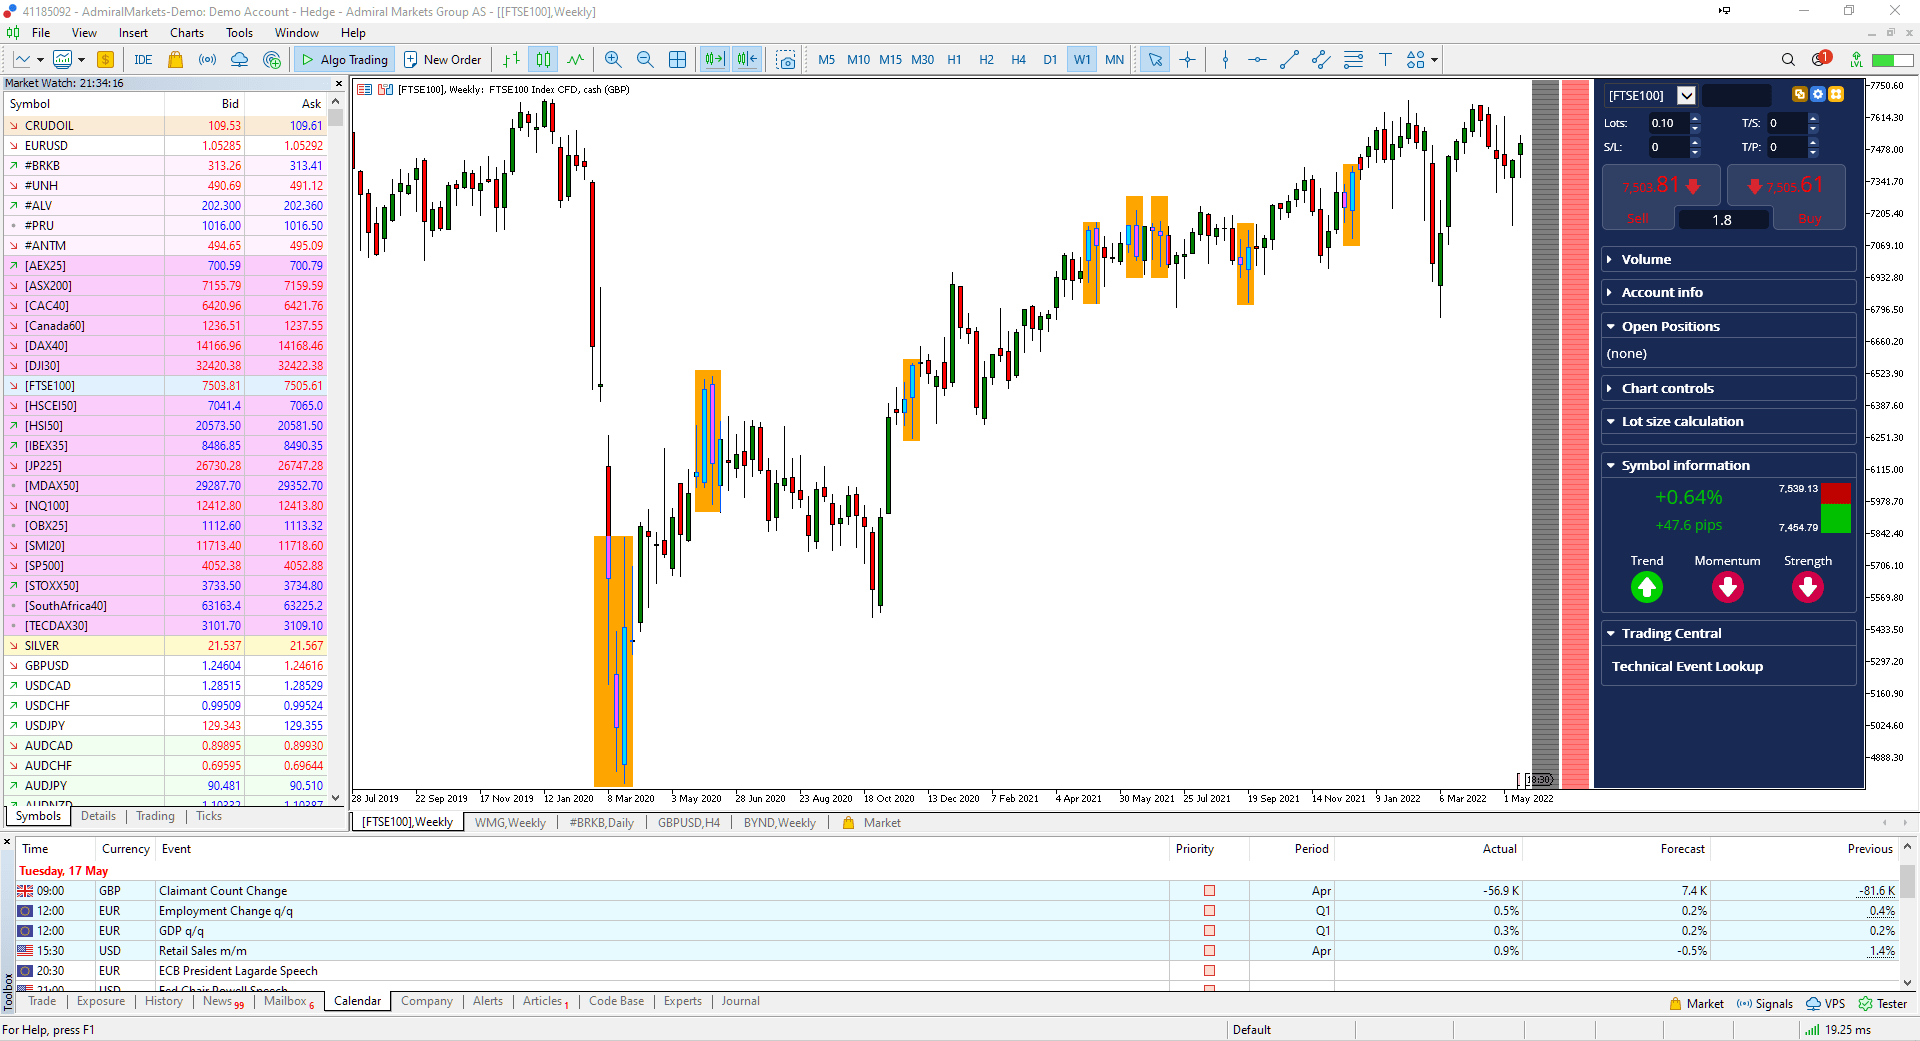Expand the Account info section

point(1728,293)
